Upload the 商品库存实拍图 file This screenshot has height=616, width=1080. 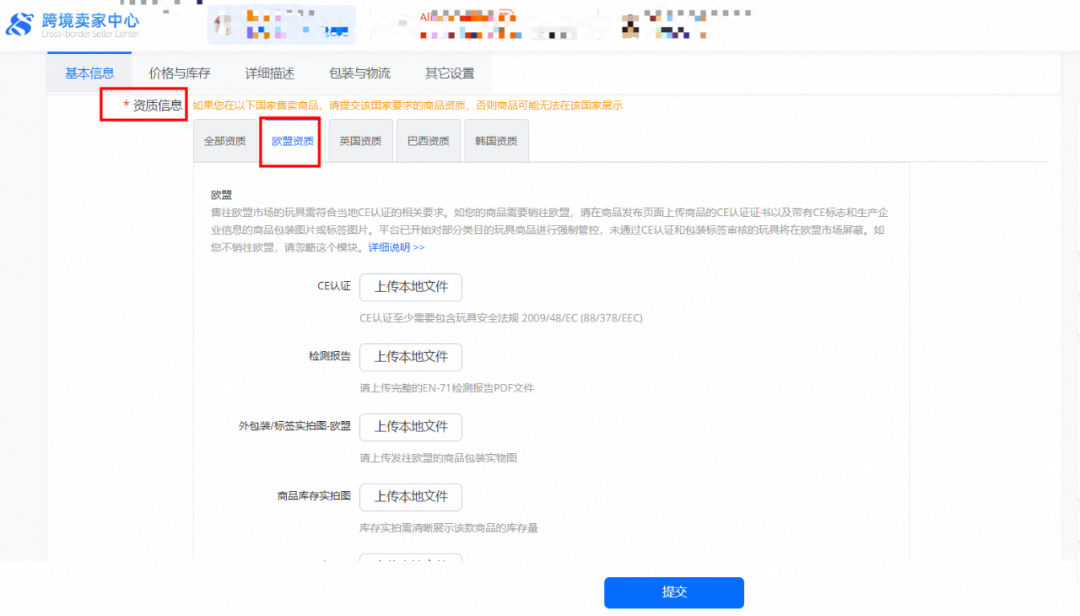(410, 497)
